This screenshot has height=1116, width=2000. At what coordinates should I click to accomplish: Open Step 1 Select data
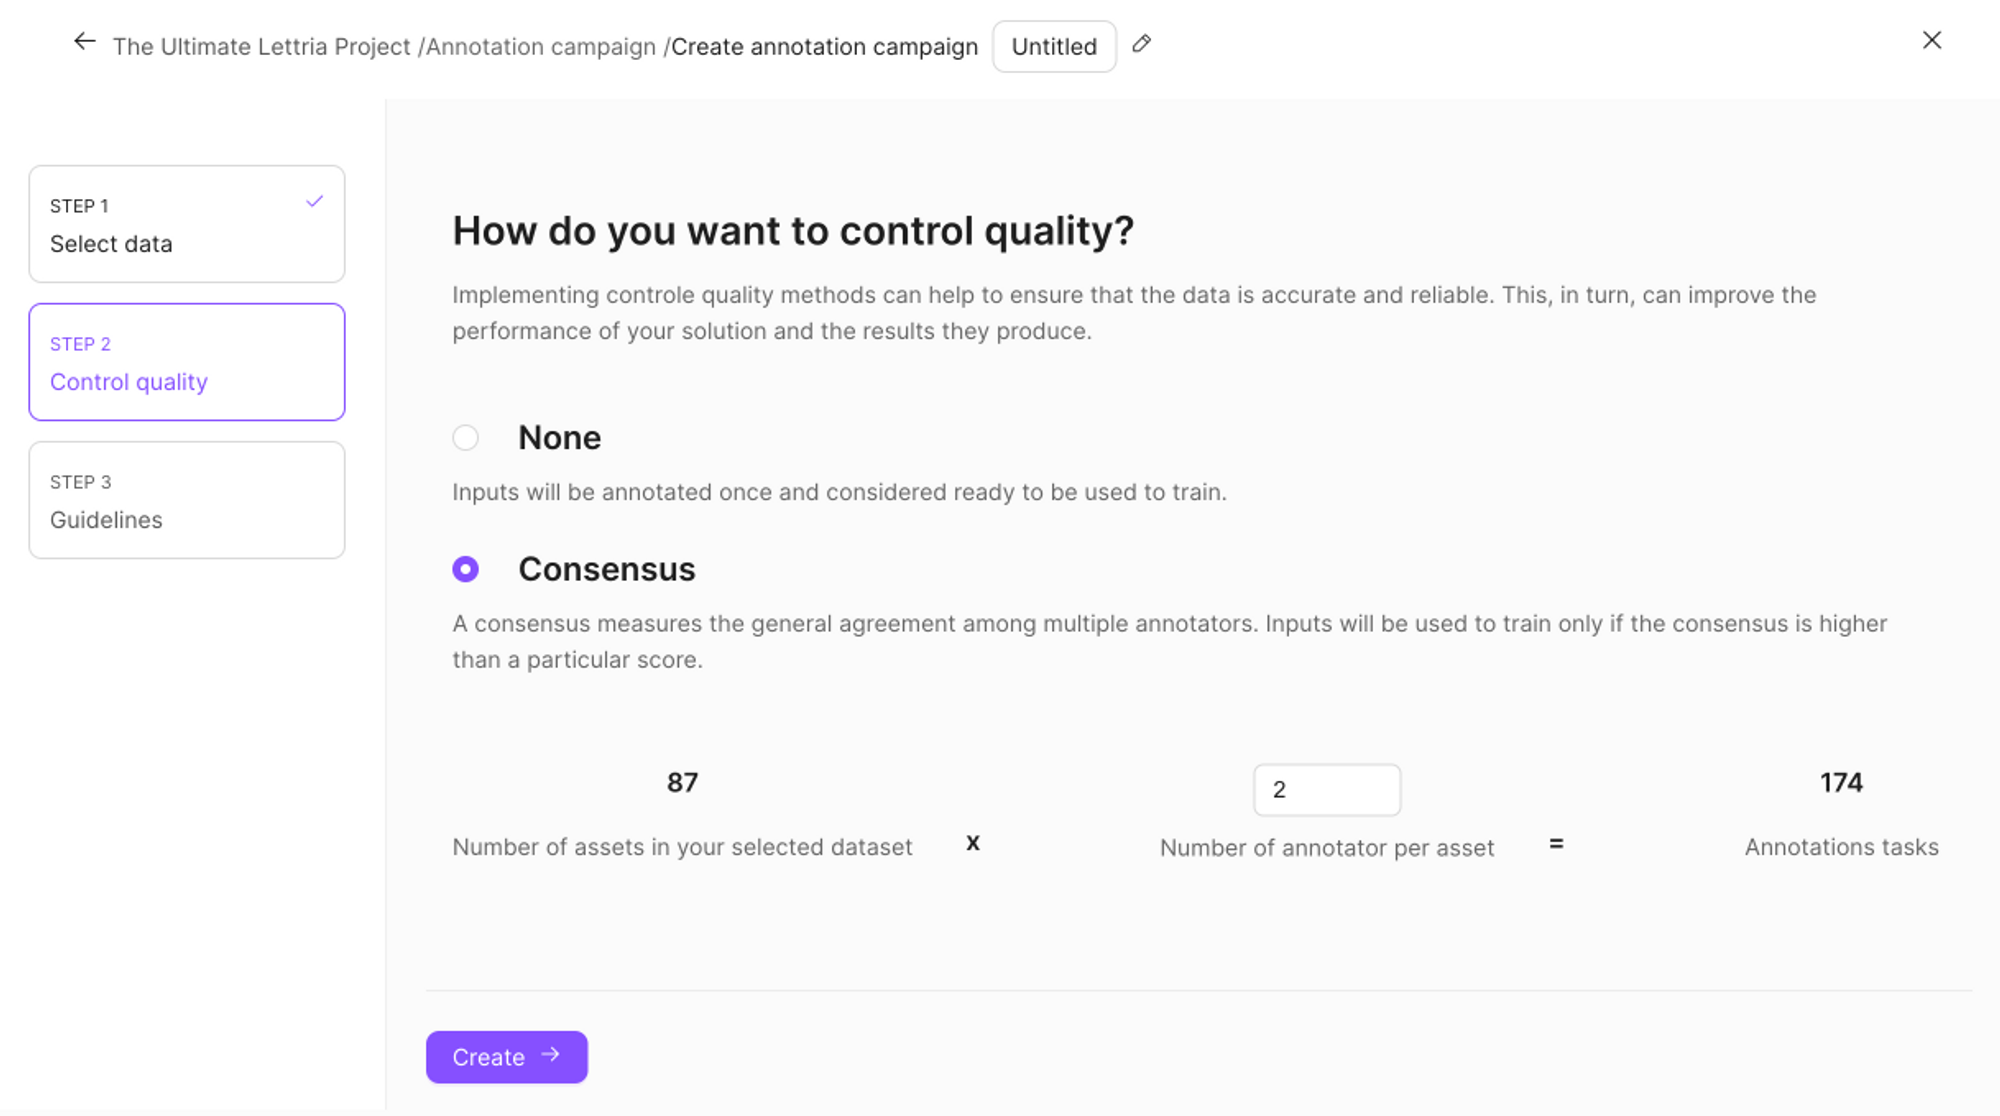tap(187, 224)
